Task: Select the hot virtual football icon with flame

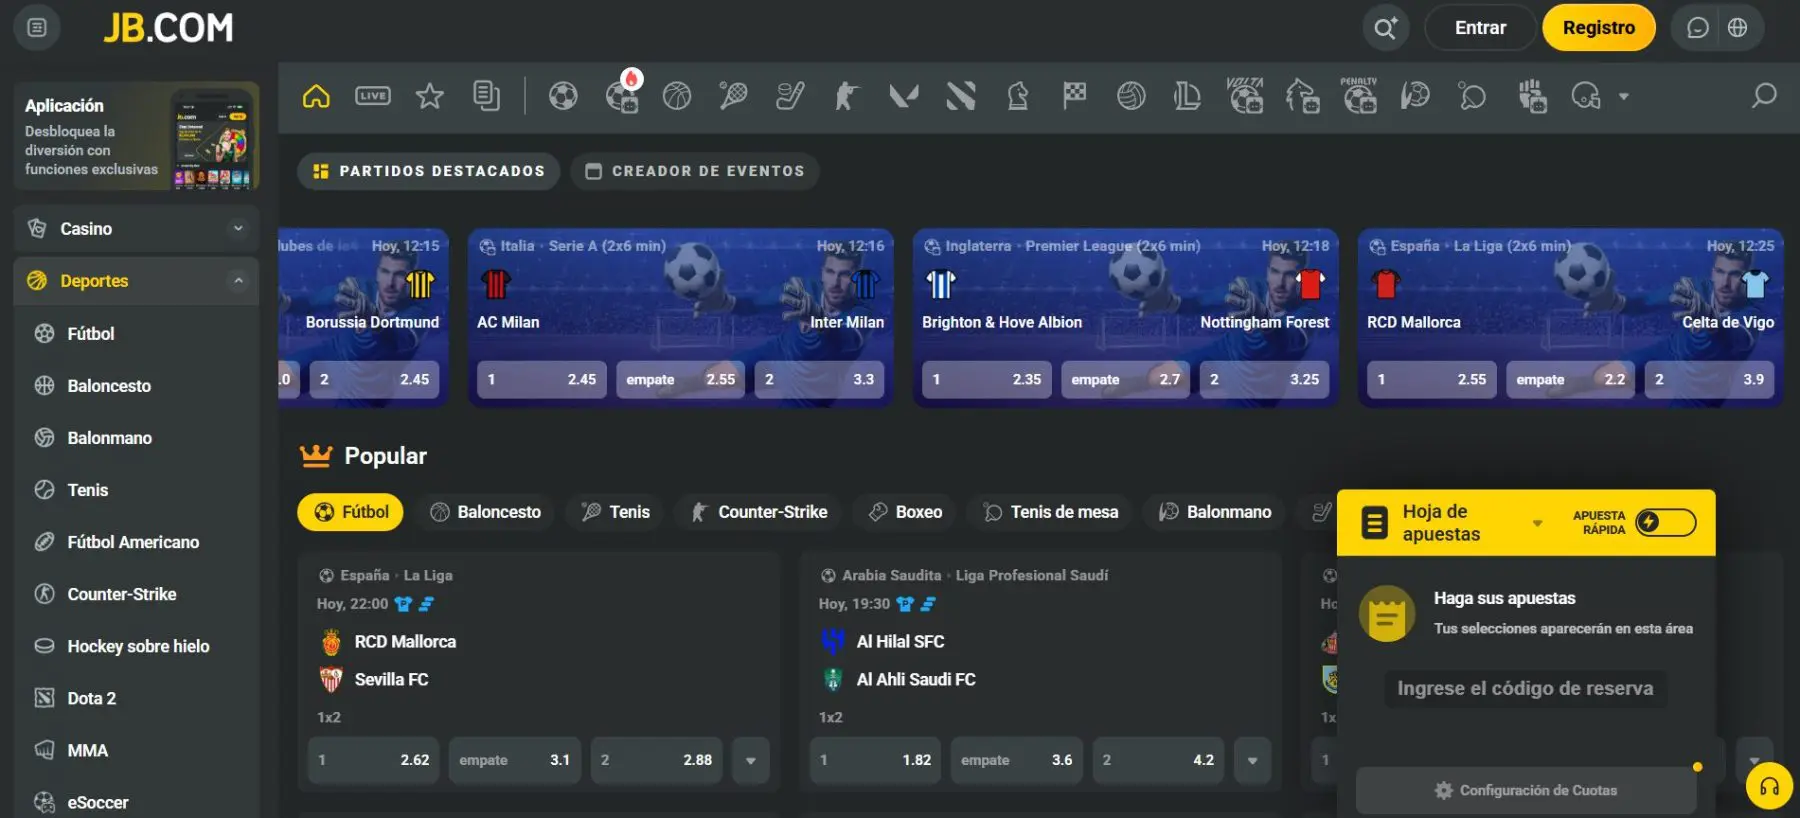Action: pyautogui.click(x=622, y=94)
